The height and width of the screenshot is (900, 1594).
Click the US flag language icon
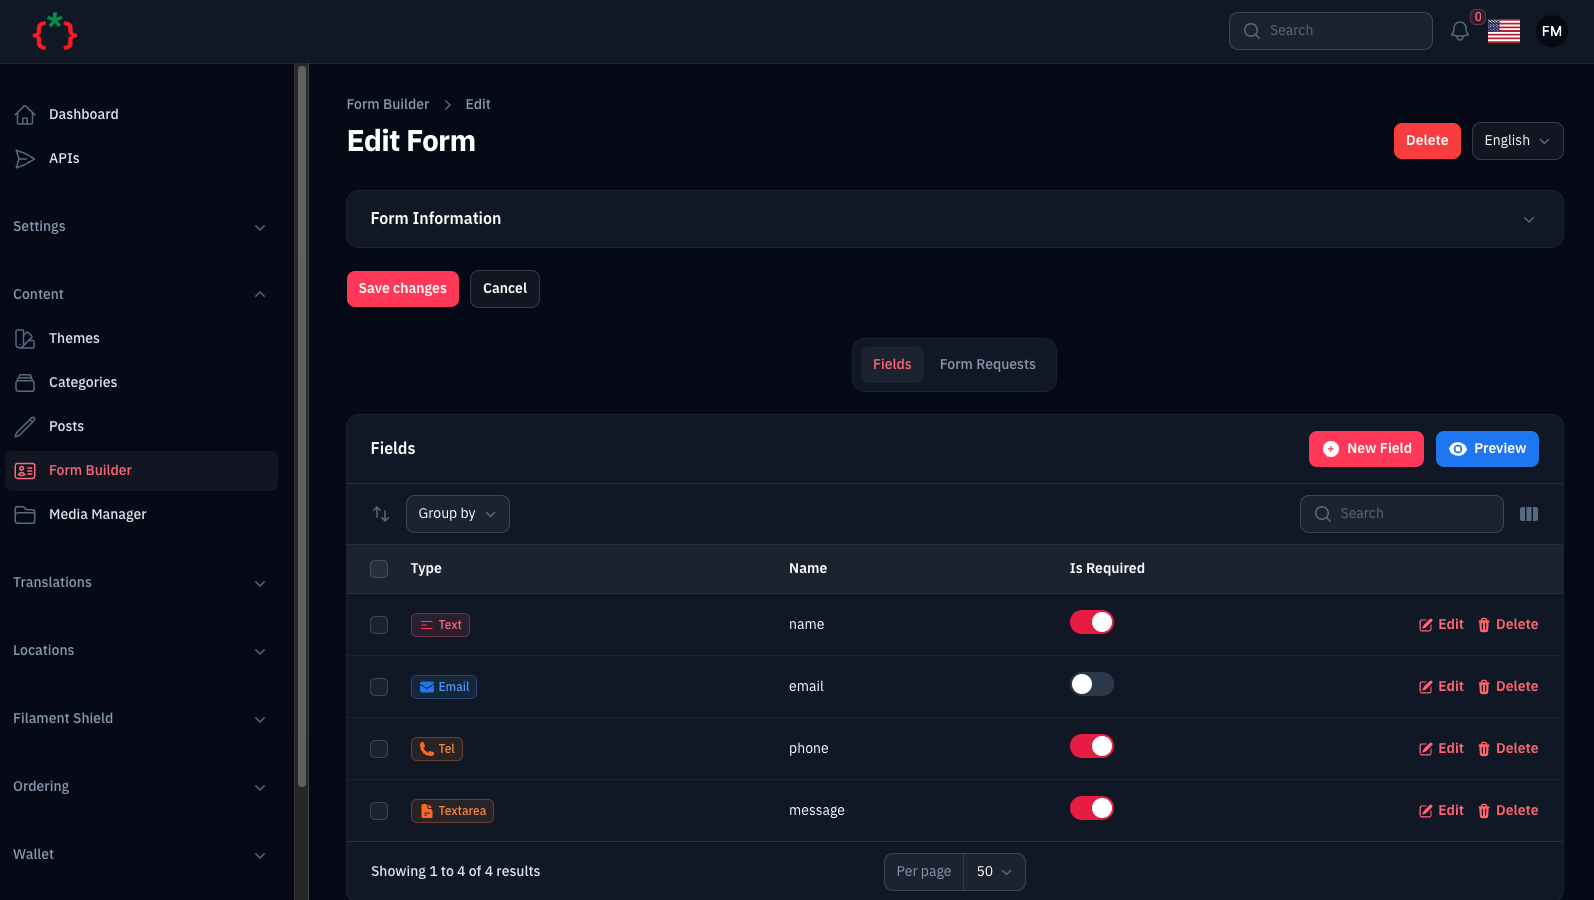click(1504, 31)
